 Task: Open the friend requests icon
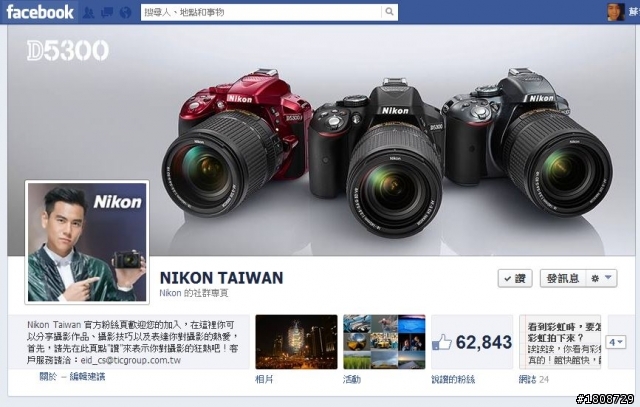pyautogui.click(x=89, y=13)
